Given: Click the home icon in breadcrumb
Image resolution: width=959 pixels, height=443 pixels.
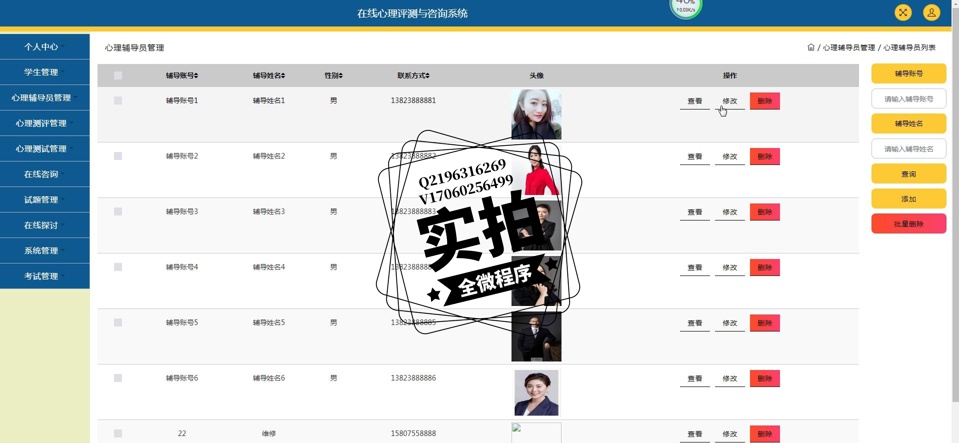Looking at the screenshot, I should pos(811,48).
